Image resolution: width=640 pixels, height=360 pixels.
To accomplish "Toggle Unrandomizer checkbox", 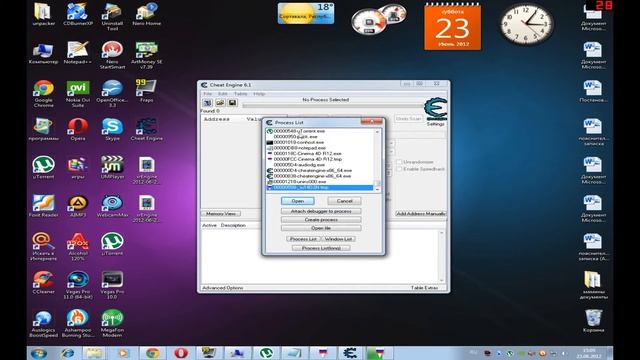I will coord(400,162).
